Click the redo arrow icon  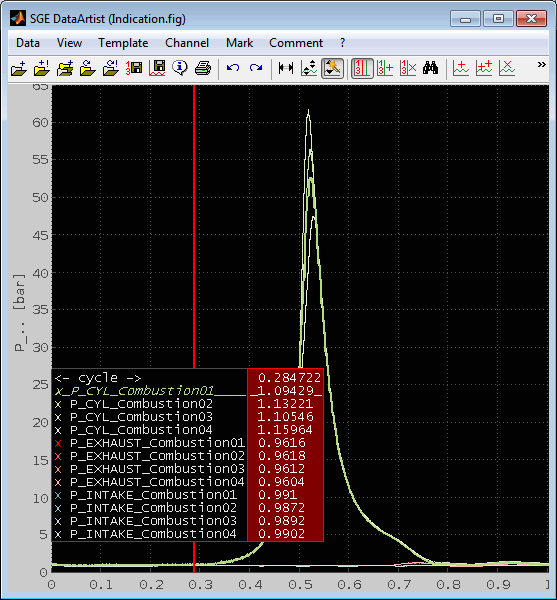pyautogui.click(x=256, y=68)
